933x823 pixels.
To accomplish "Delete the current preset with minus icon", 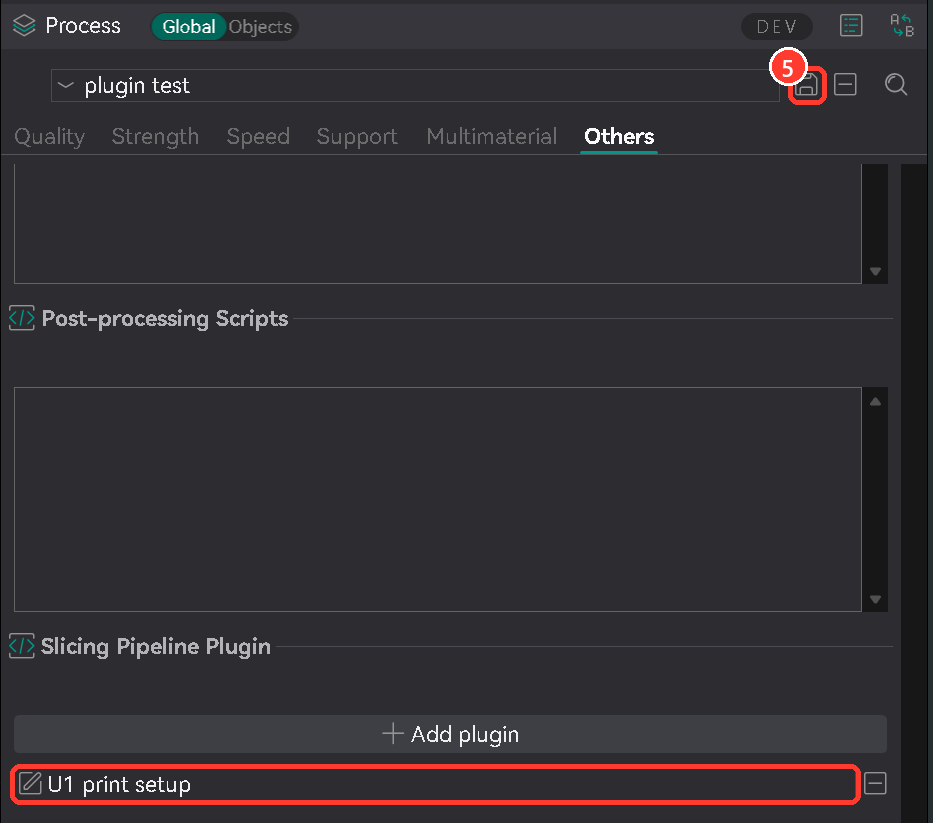I will (x=845, y=85).
